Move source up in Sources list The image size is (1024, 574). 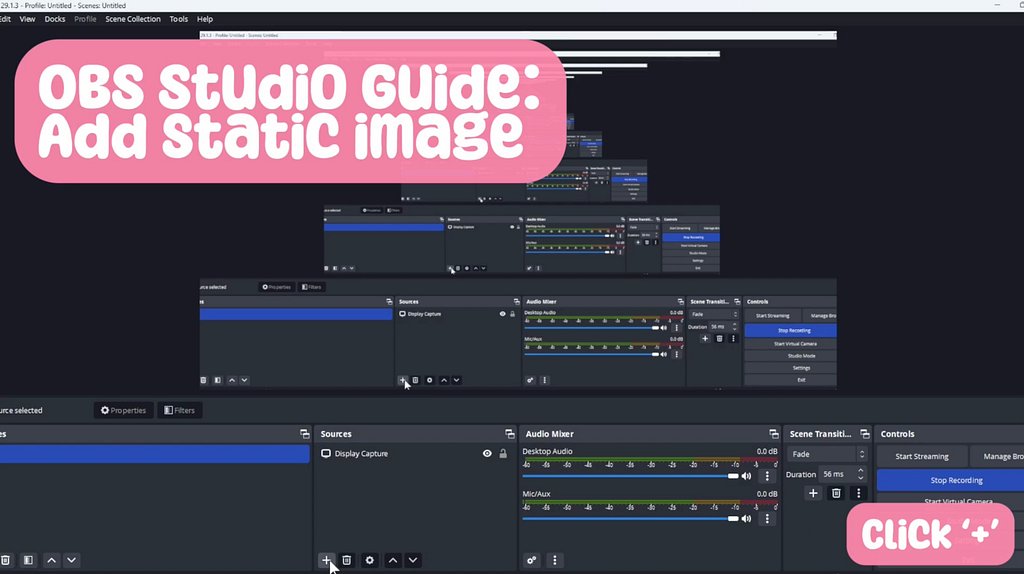[x=393, y=560]
